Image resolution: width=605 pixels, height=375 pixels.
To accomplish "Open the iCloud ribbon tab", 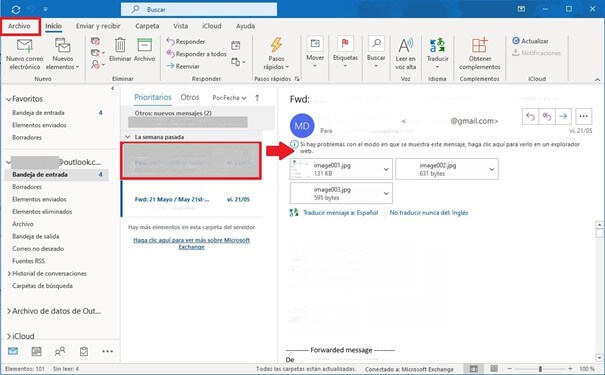I will (x=211, y=26).
